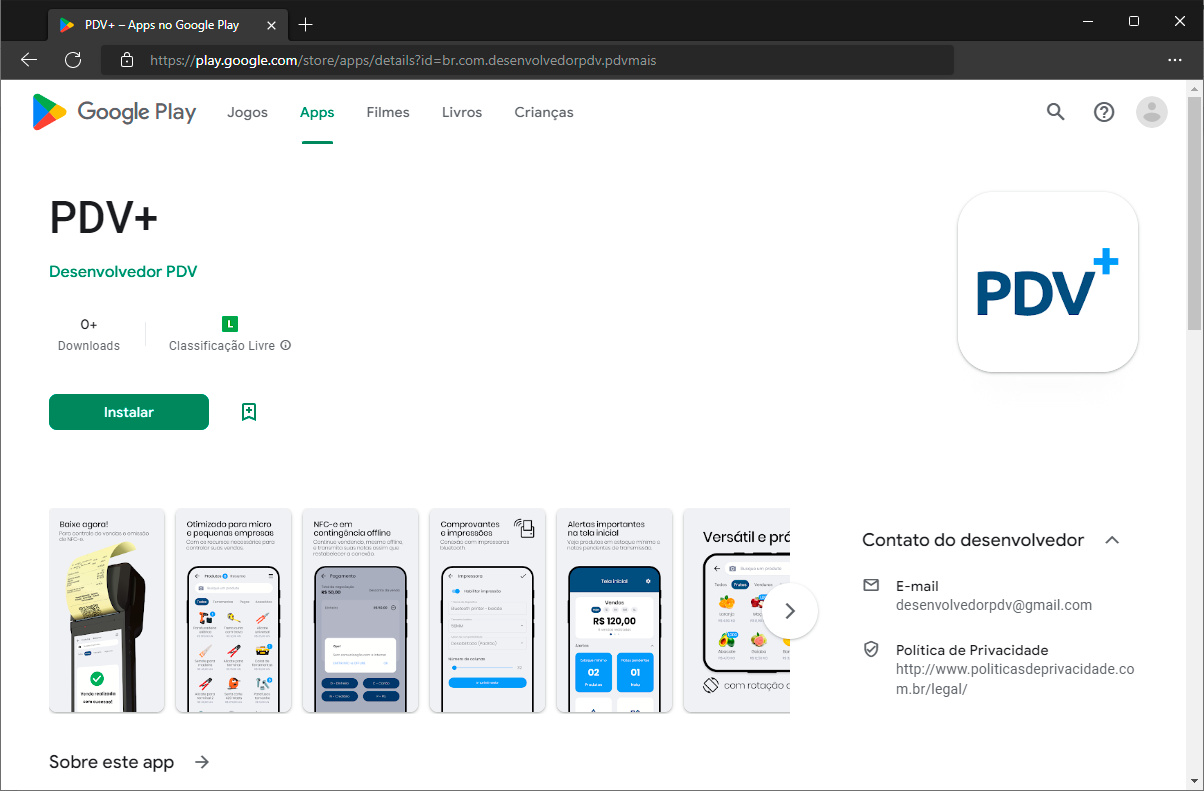Open a new browser tab

(306, 24)
